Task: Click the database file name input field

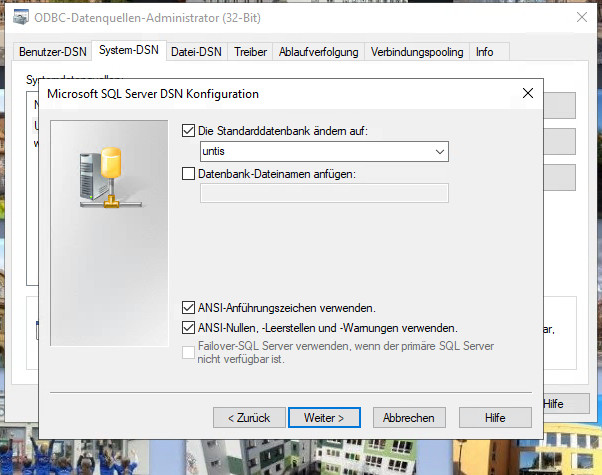Action: coord(324,193)
